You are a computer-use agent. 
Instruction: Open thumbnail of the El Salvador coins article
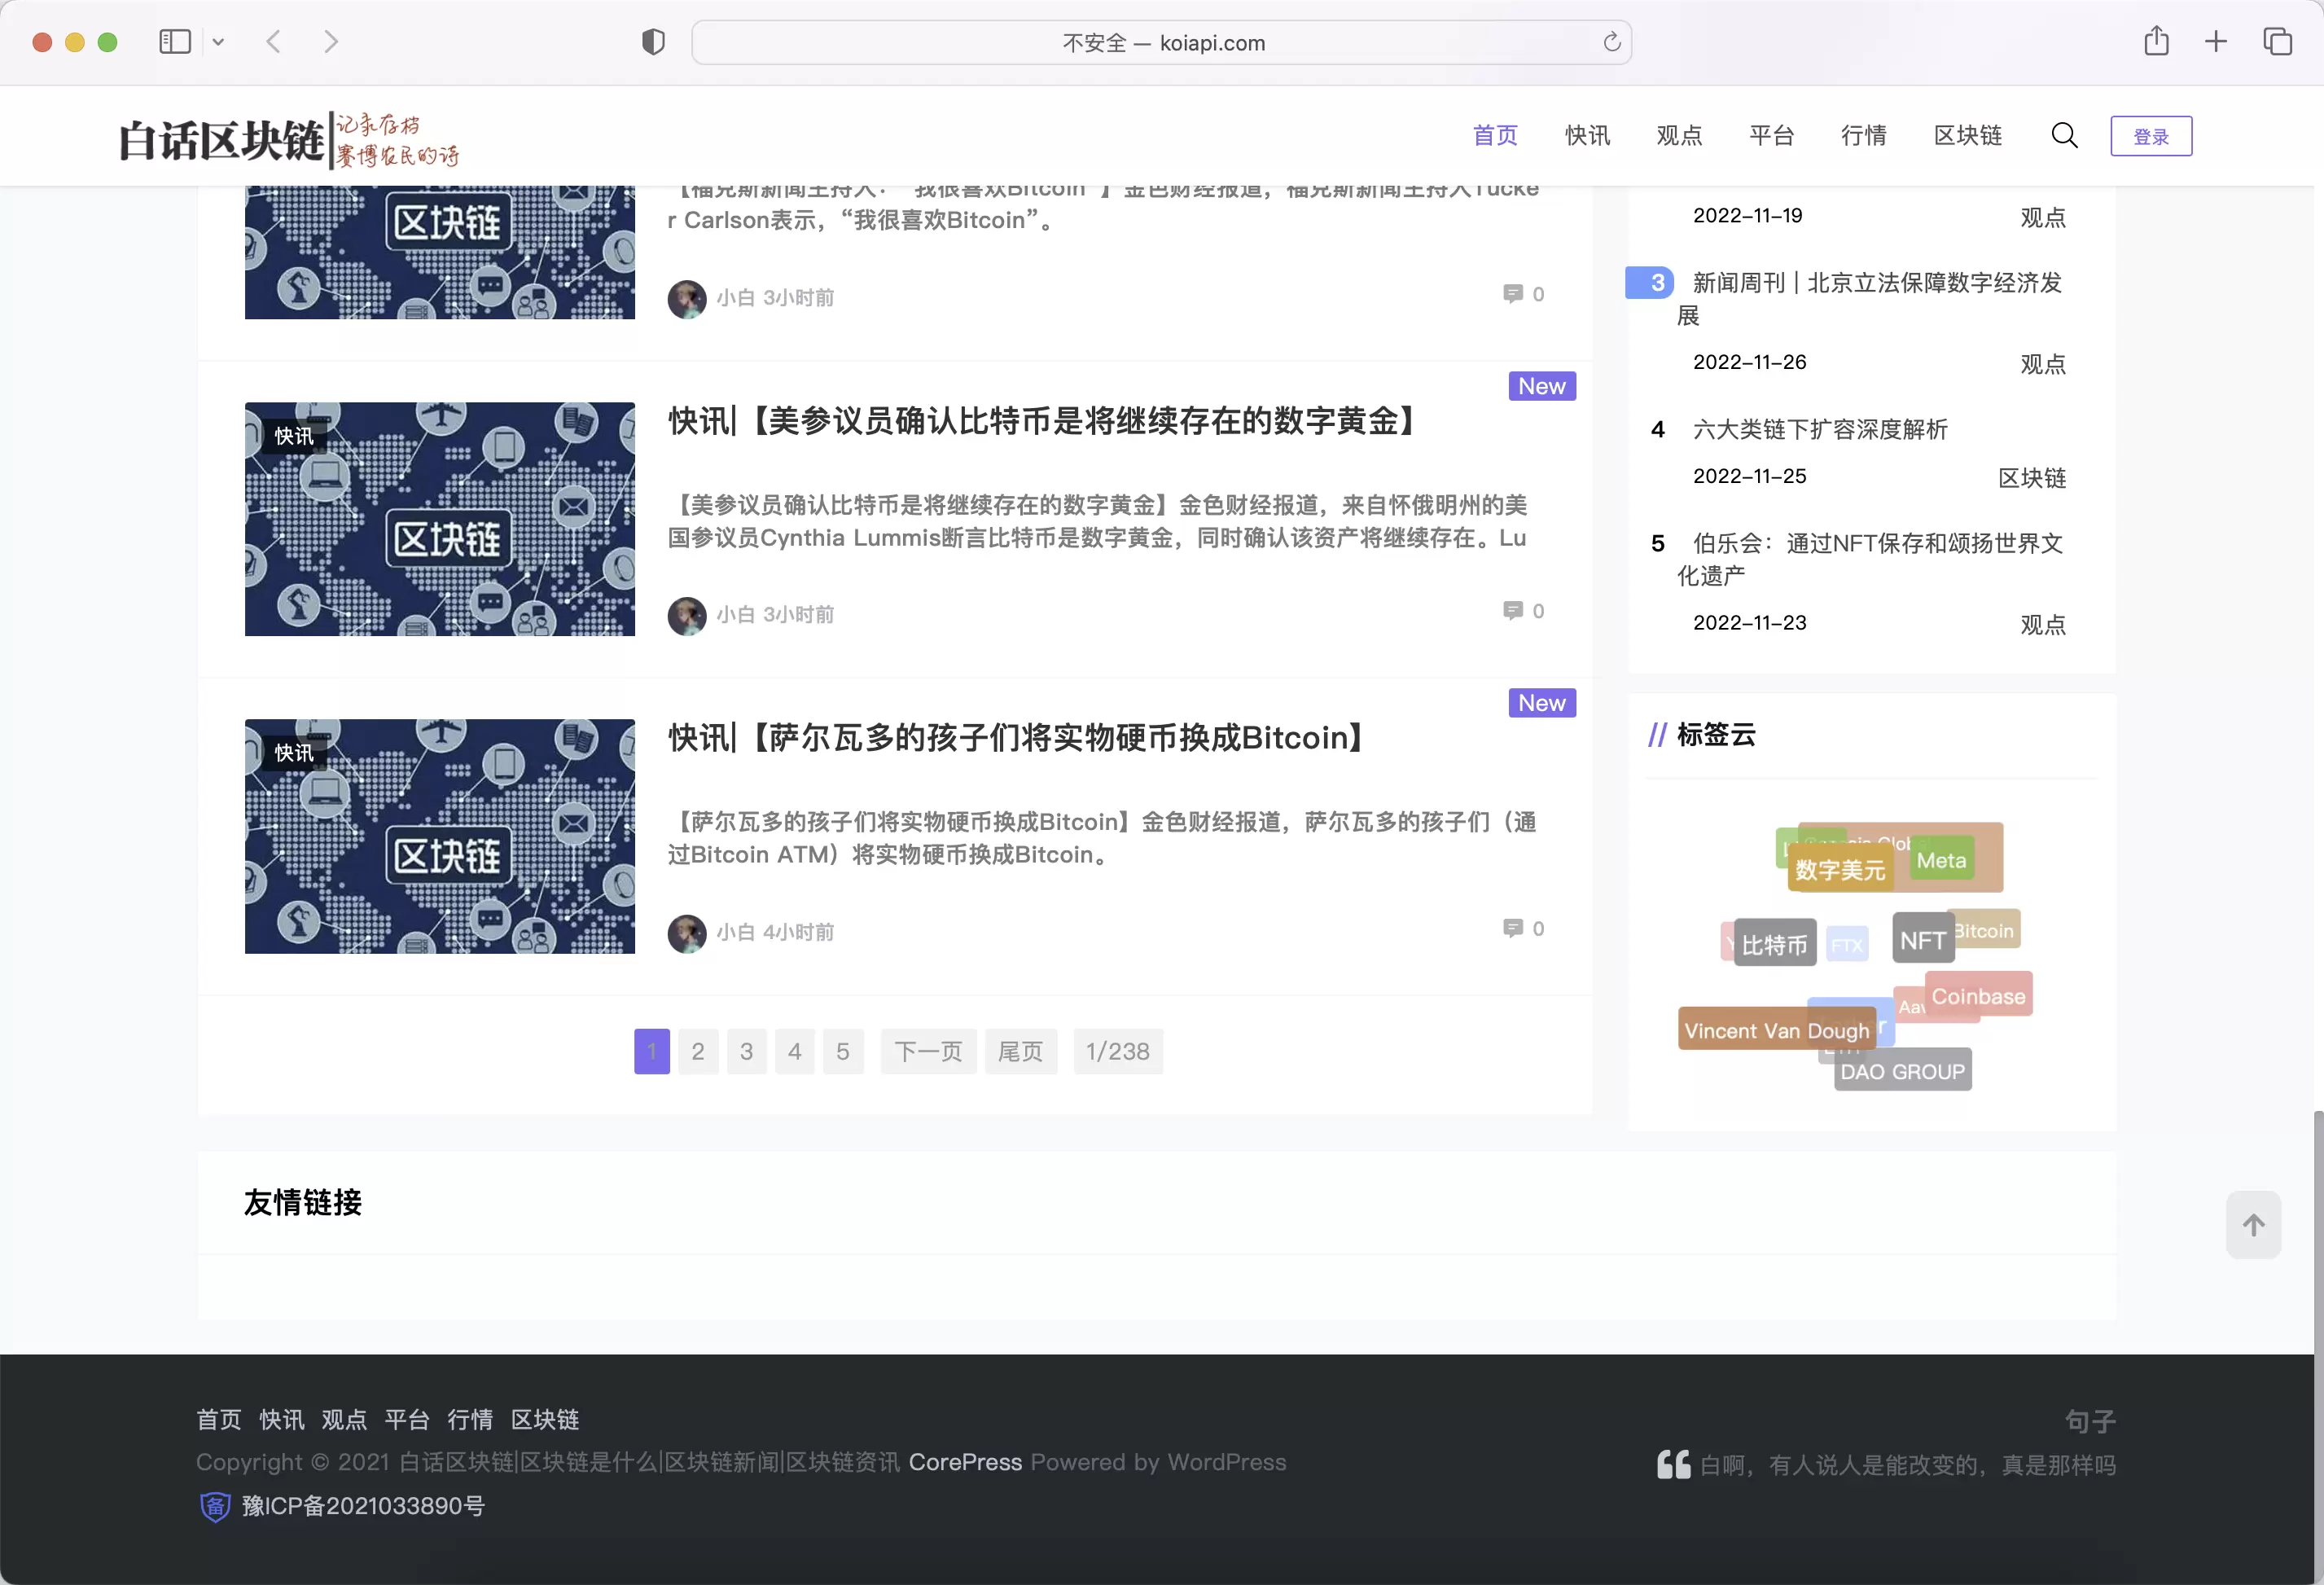tap(440, 836)
